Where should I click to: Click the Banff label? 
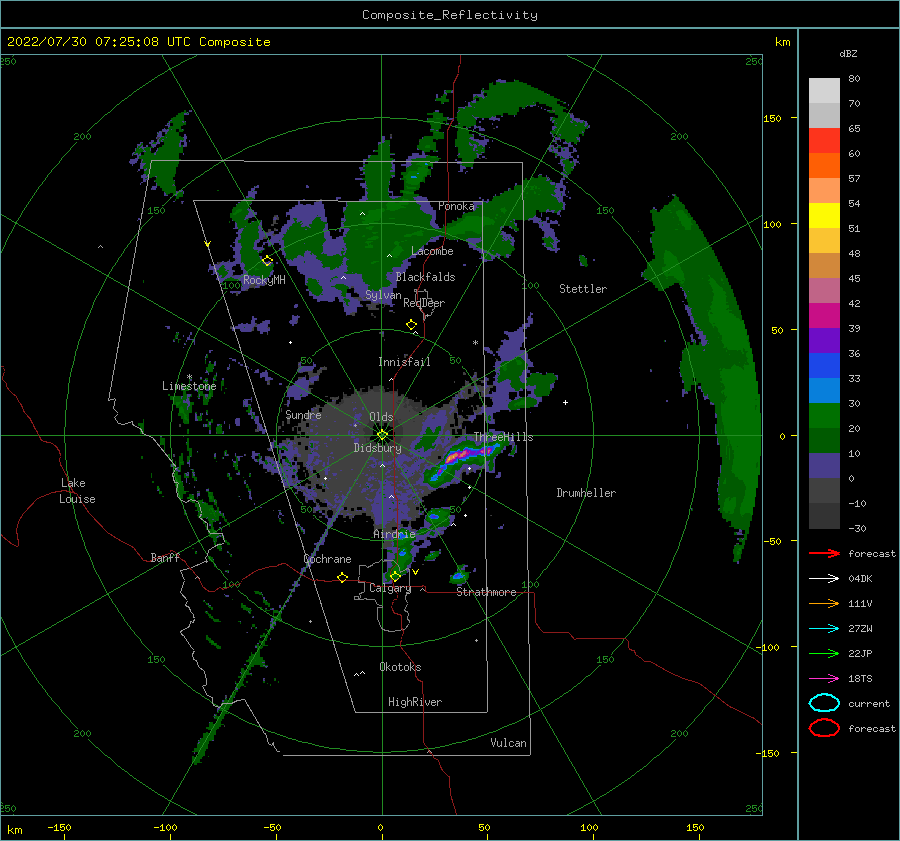click(x=165, y=558)
